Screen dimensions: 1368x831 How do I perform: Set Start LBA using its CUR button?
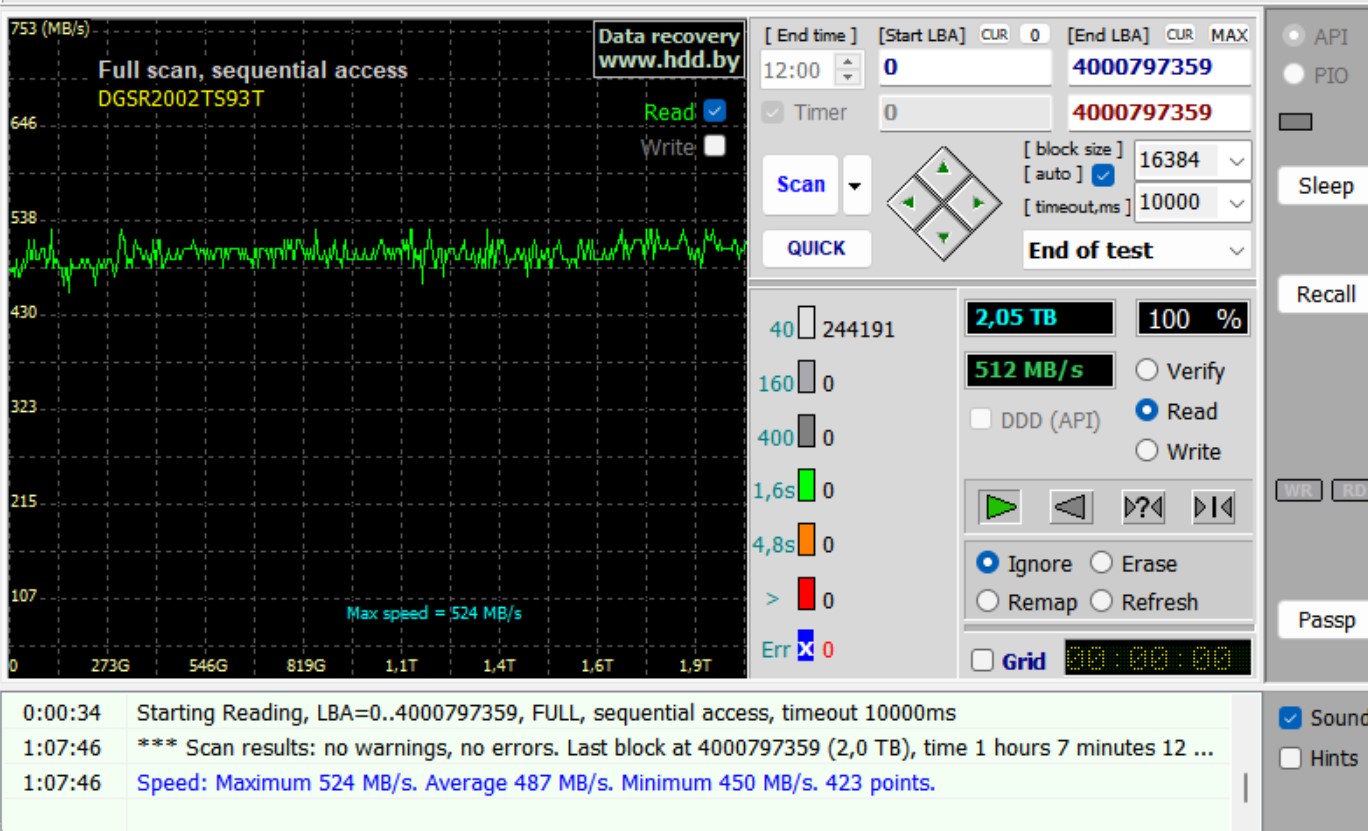pos(995,35)
